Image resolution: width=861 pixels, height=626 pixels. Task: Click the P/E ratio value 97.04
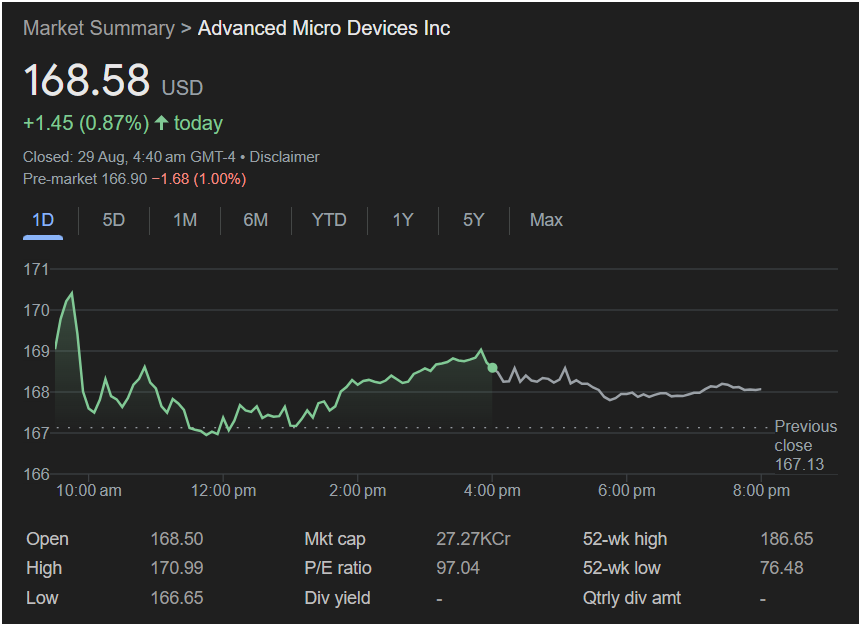point(458,568)
